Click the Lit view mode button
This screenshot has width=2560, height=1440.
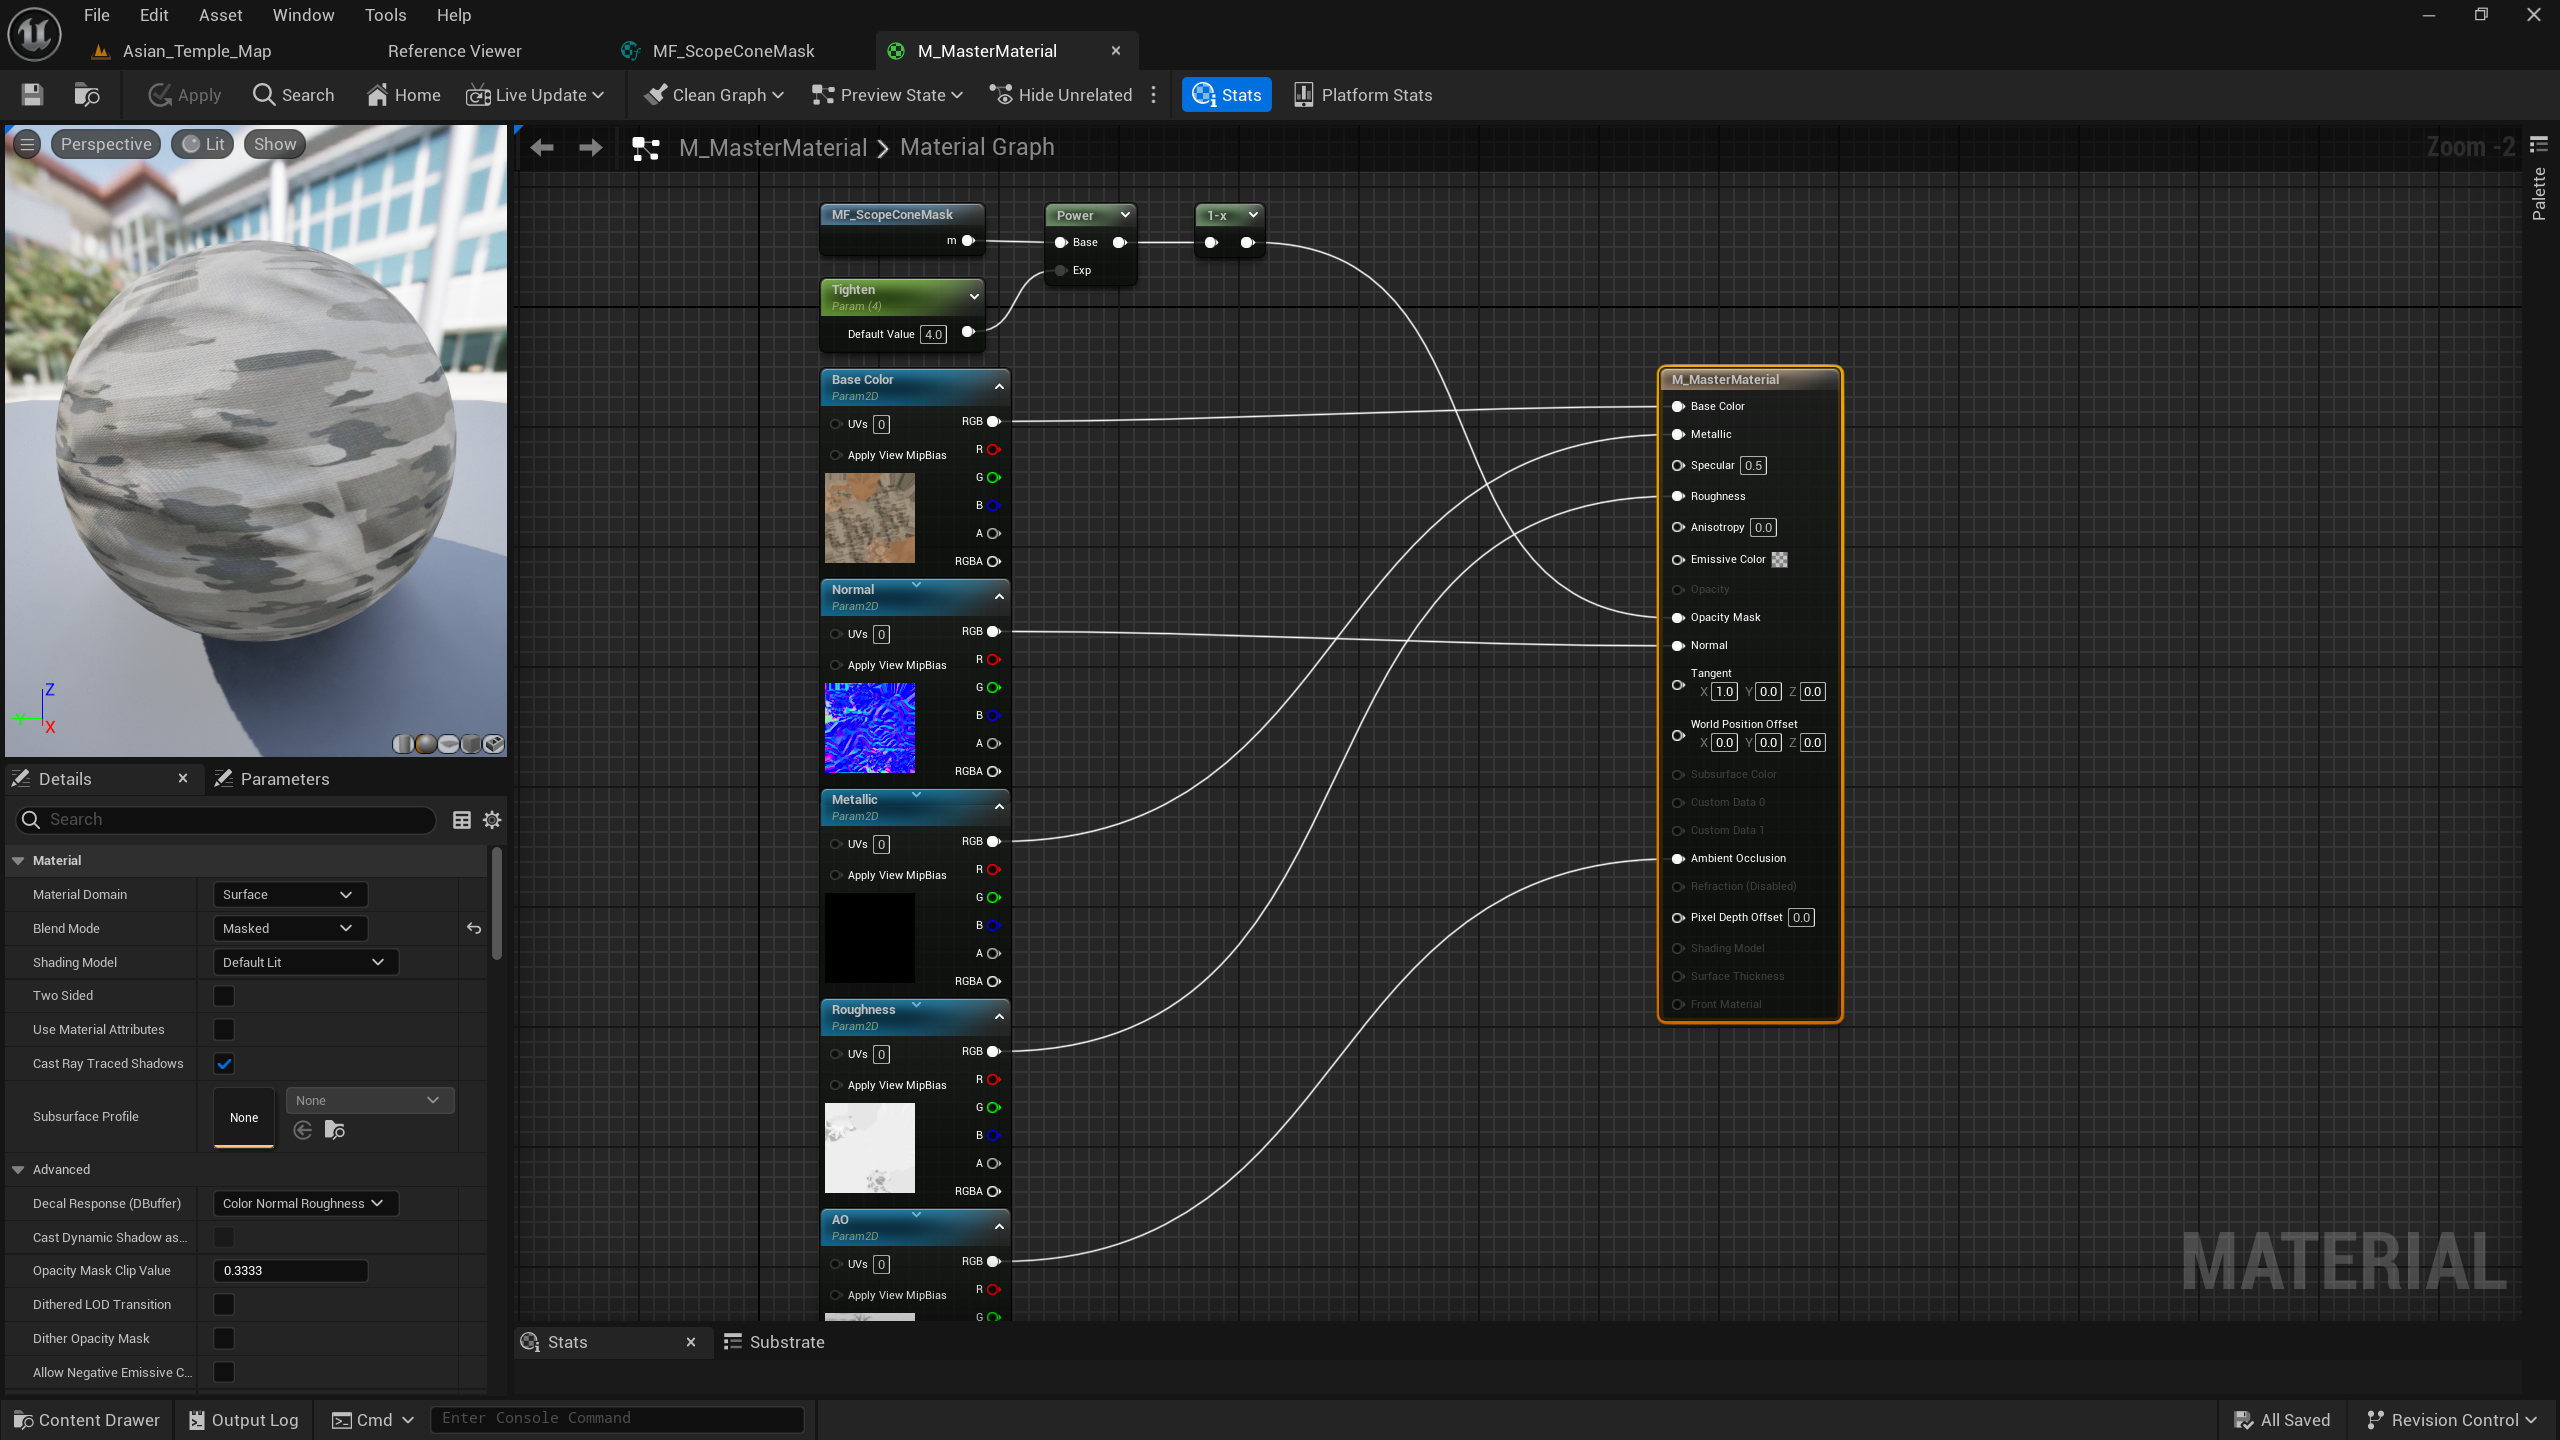tap(203, 144)
